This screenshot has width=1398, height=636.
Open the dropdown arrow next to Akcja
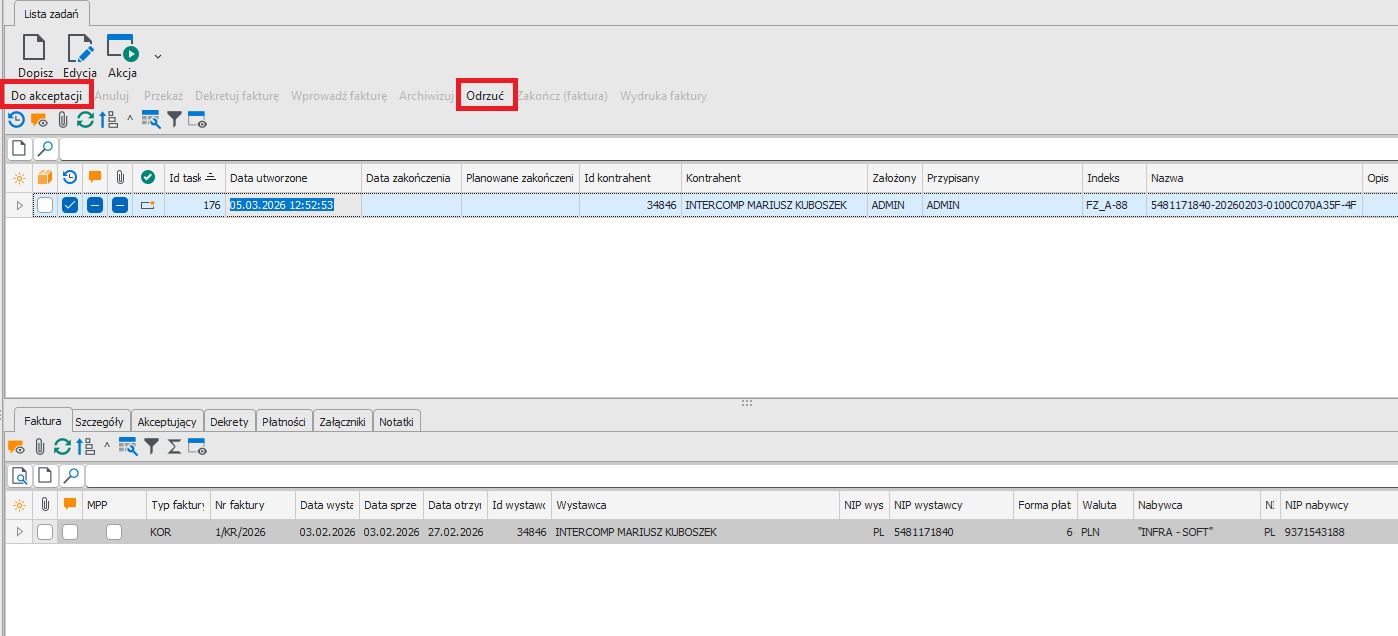[157, 55]
